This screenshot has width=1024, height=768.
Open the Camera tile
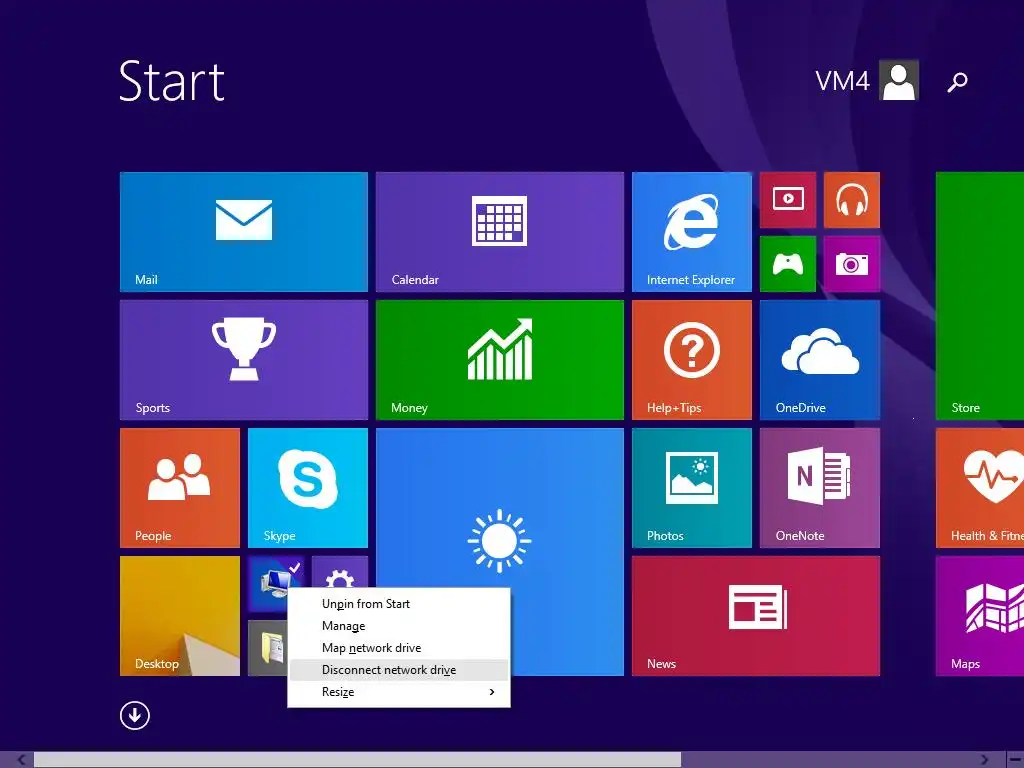[x=852, y=264]
